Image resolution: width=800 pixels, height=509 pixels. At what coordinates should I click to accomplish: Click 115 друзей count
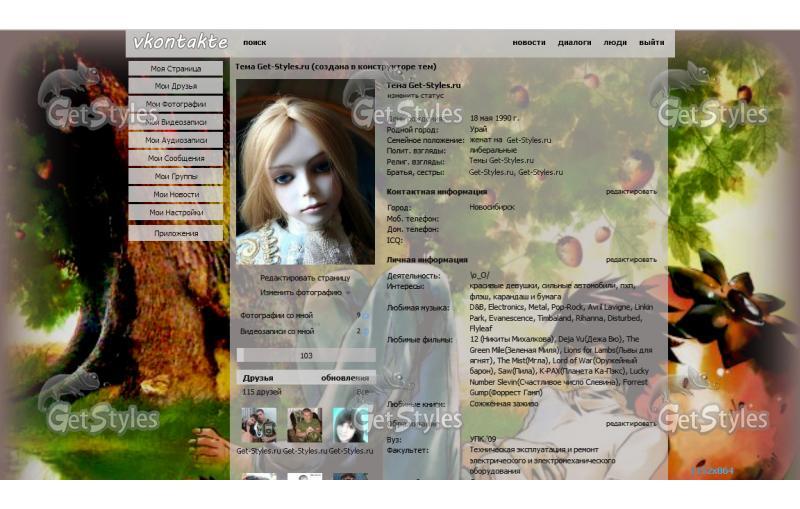tap(262, 392)
